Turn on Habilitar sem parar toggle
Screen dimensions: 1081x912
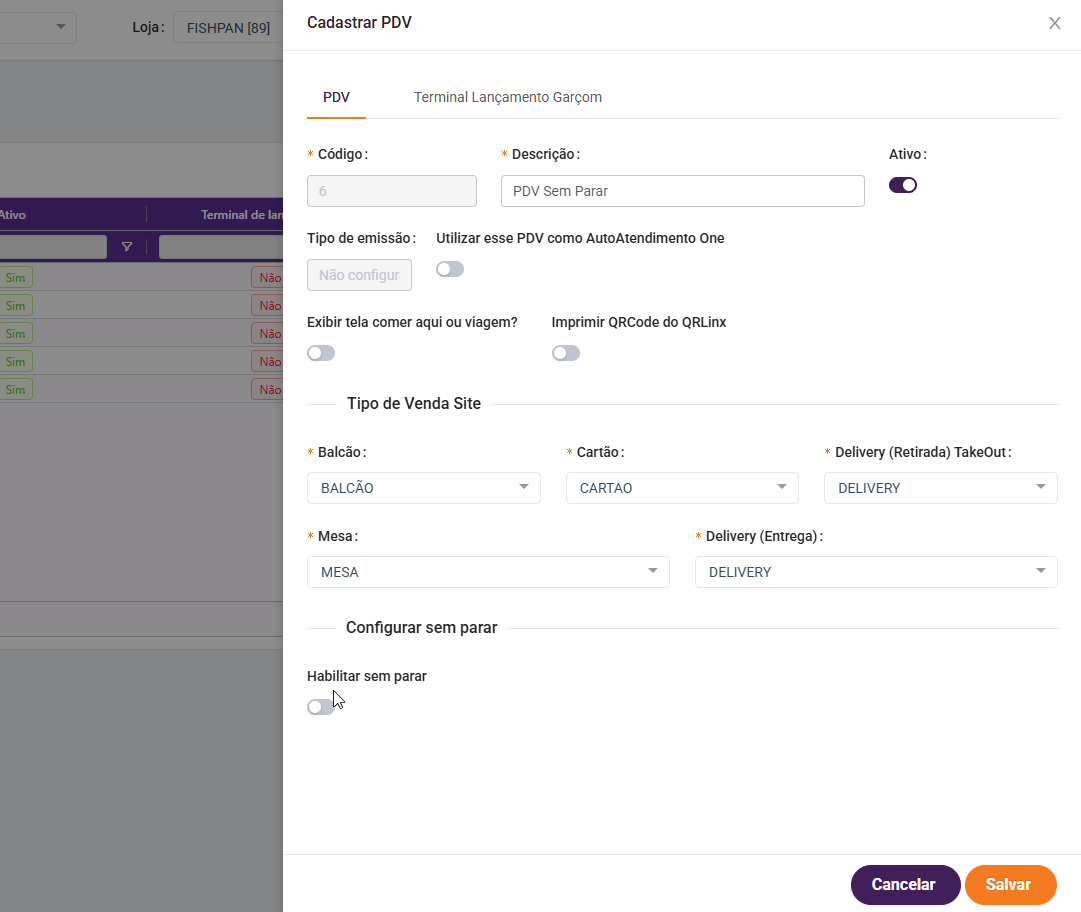321,707
